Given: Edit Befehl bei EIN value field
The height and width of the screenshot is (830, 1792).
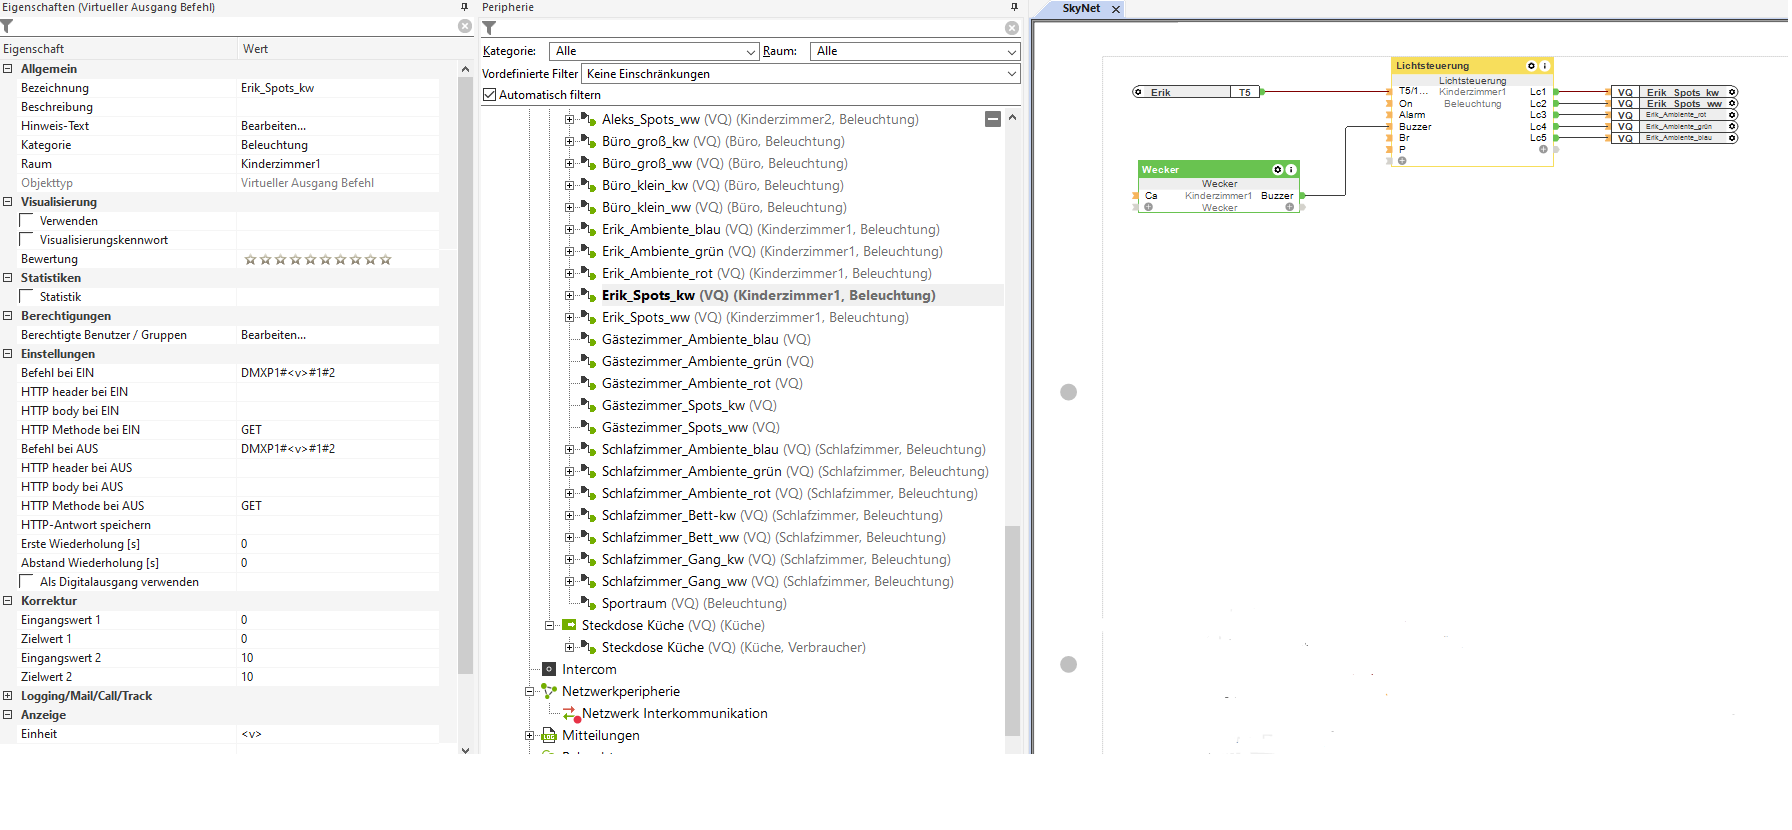Looking at the screenshot, I should [338, 373].
